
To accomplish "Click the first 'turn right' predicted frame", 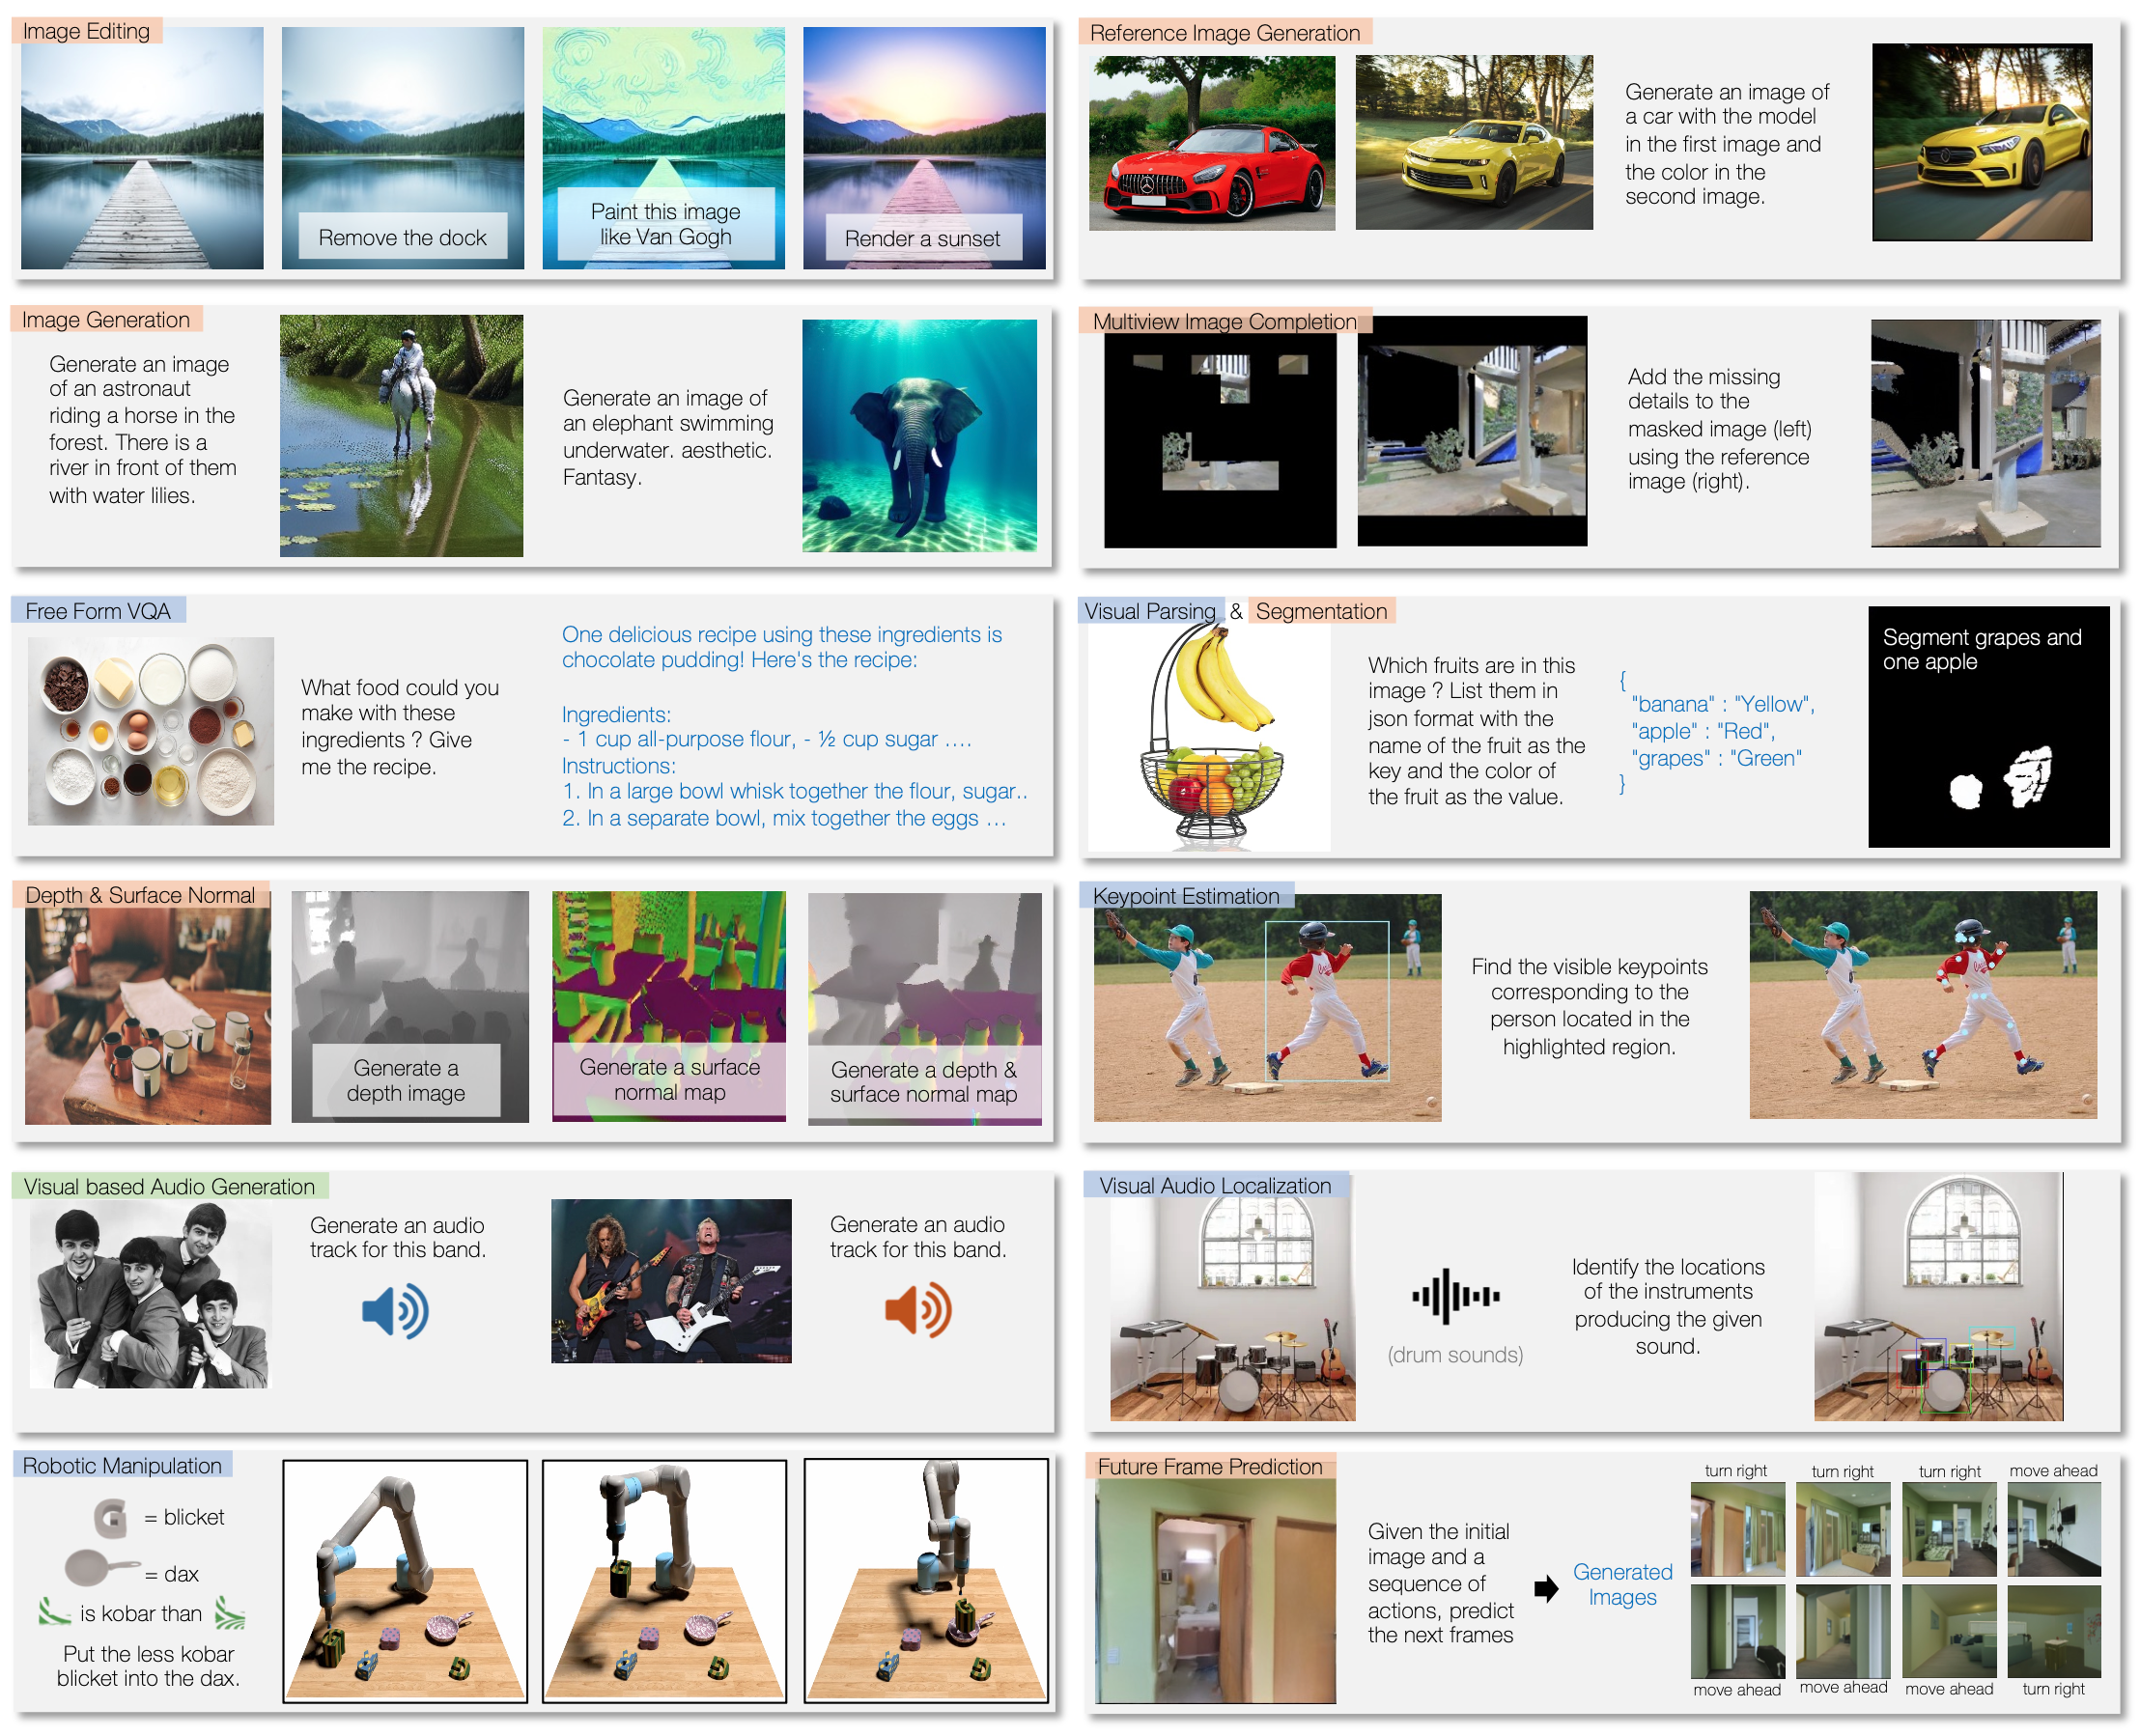I will pos(1737,1530).
